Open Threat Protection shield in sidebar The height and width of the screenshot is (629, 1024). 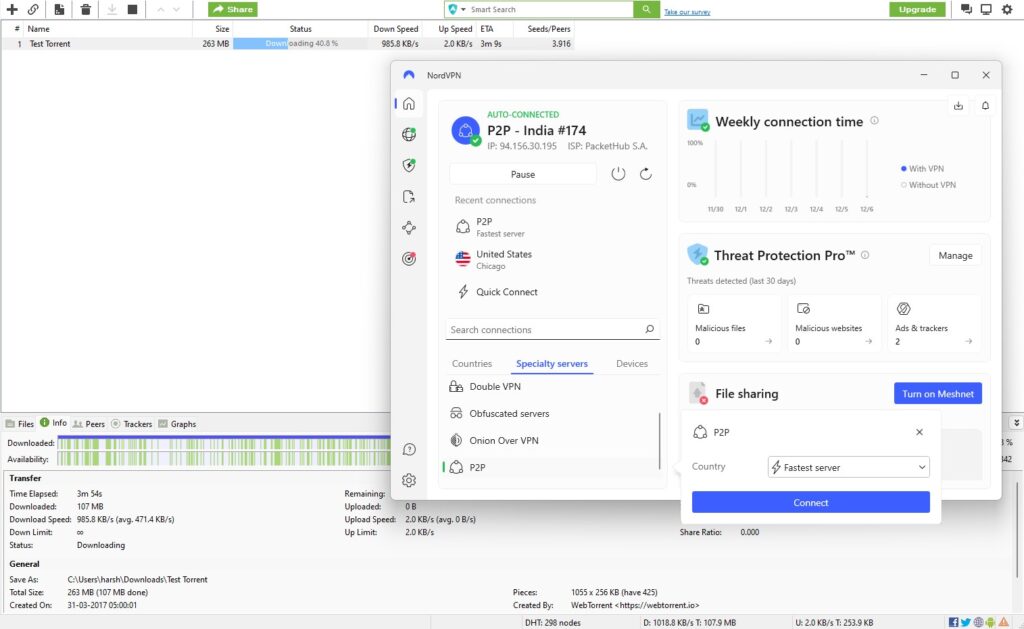click(x=408, y=165)
